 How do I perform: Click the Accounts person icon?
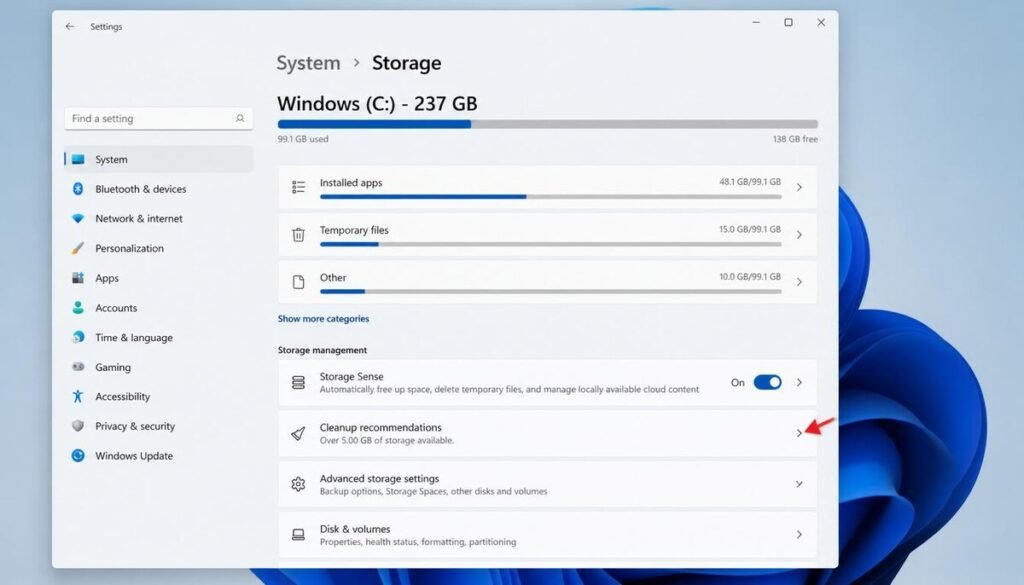tap(78, 308)
